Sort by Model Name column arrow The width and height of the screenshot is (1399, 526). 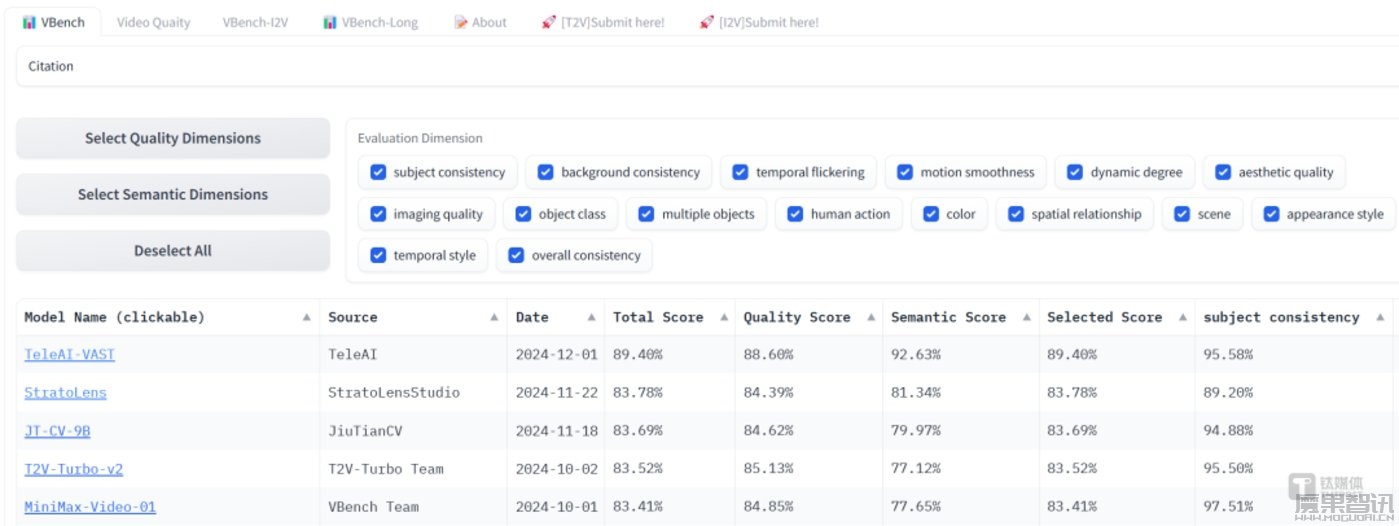(306, 317)
